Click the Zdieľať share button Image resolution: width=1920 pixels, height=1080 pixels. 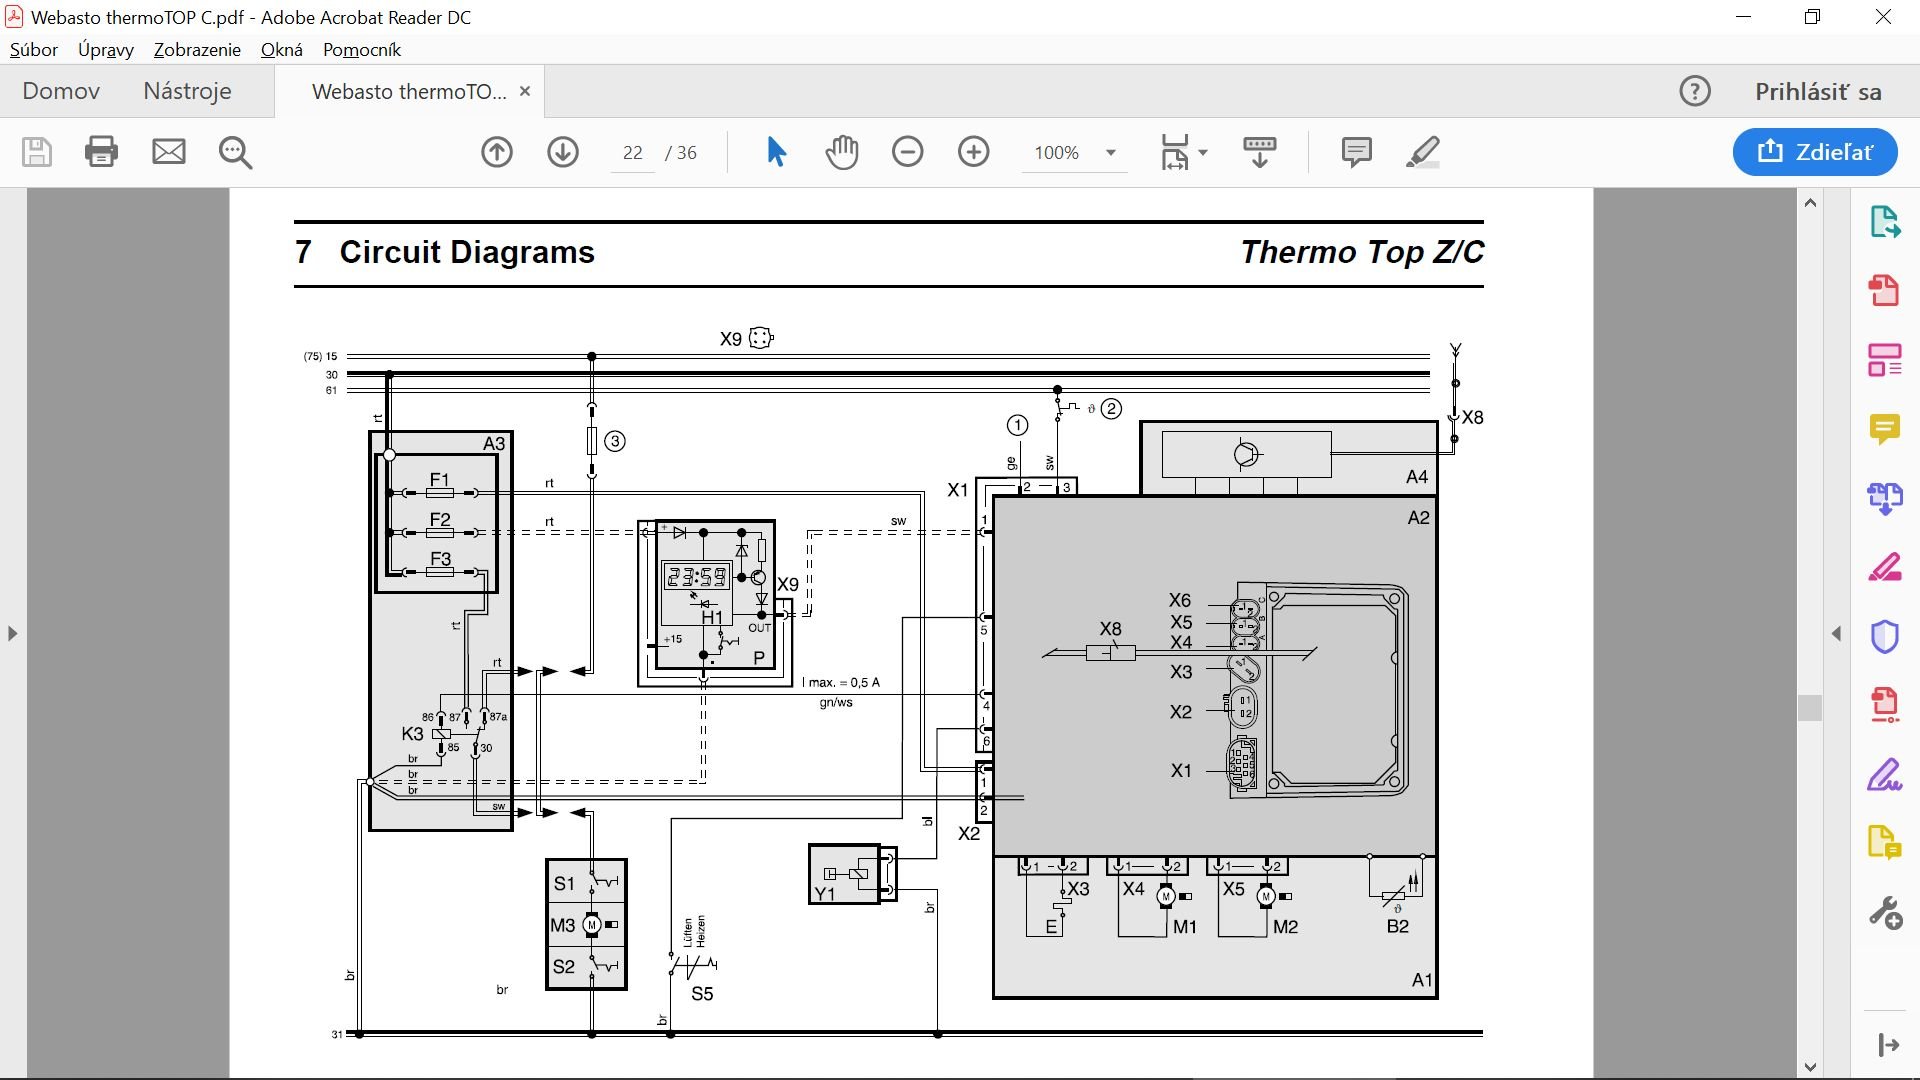(1815, 152)
